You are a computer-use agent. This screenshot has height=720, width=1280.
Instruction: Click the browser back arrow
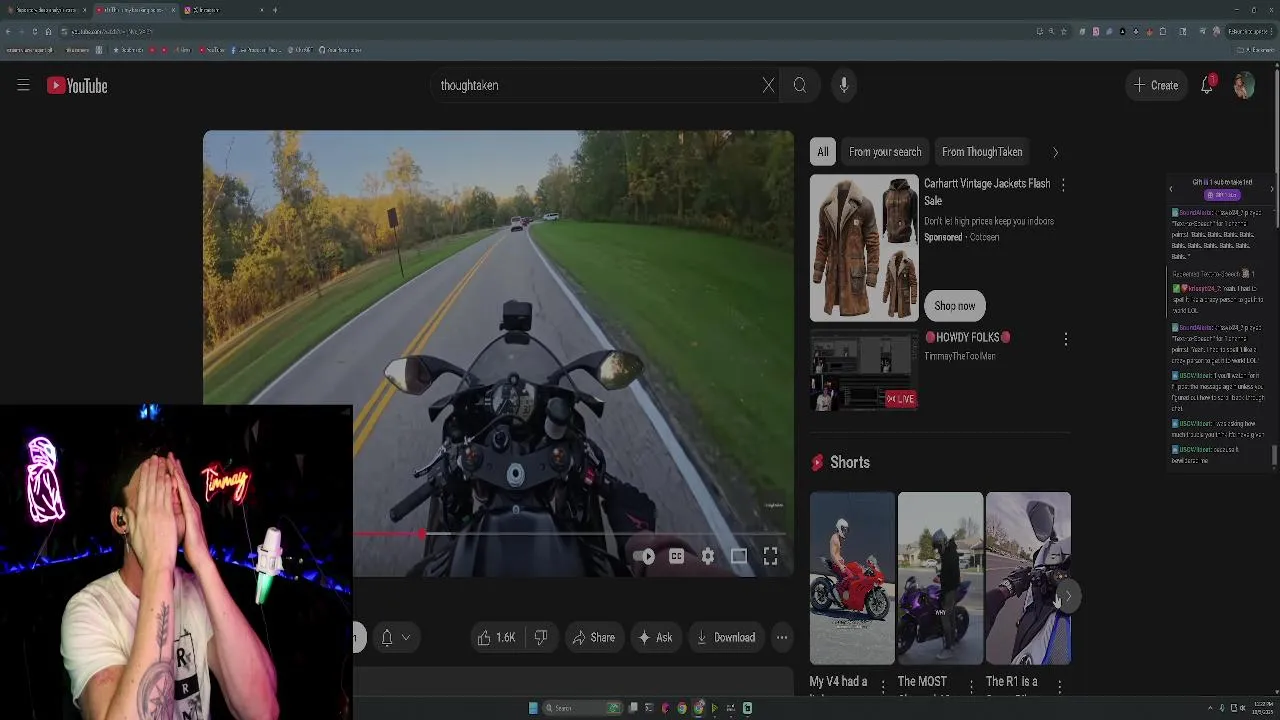pos(8,31)
